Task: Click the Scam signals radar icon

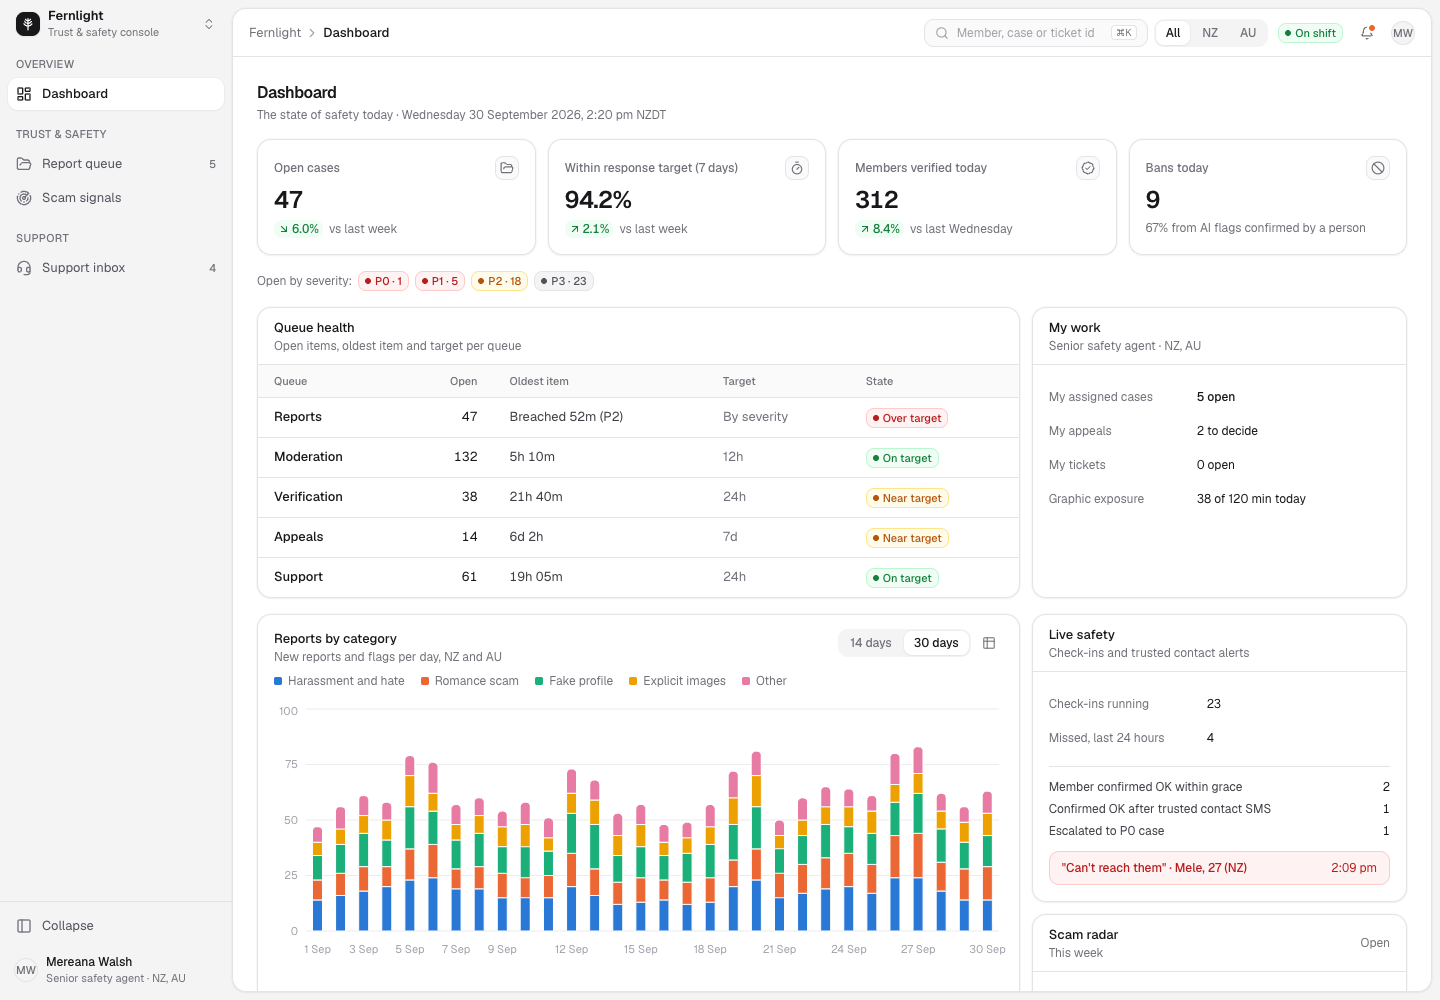Action: (x=24, y=198)
